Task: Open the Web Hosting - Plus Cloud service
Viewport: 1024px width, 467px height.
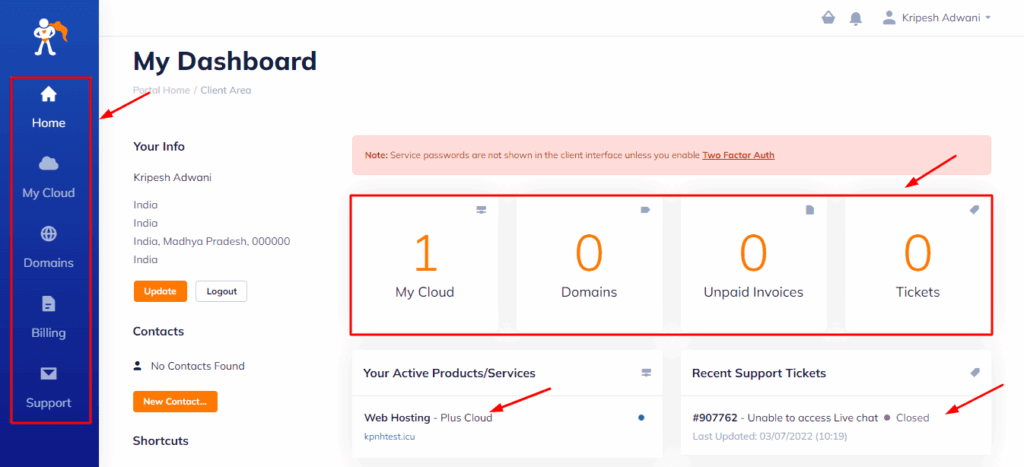Action: [x=428, y=417]
